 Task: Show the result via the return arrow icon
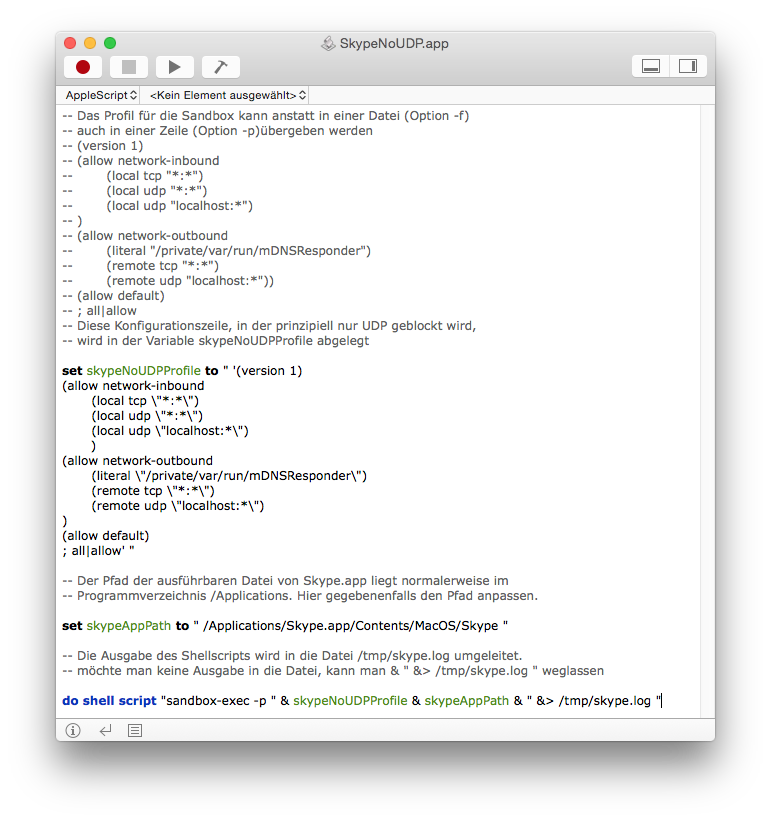pos(105,730)
